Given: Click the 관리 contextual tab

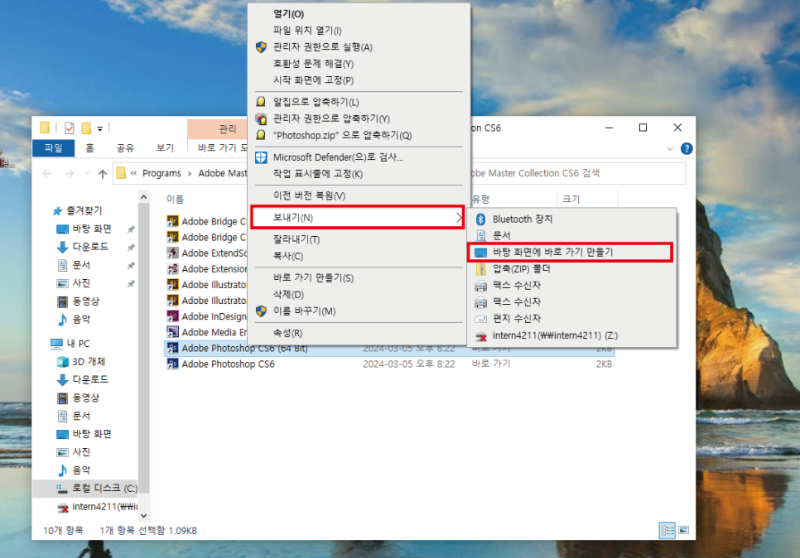Looking at the screenshot, I should tap(227, 129).
